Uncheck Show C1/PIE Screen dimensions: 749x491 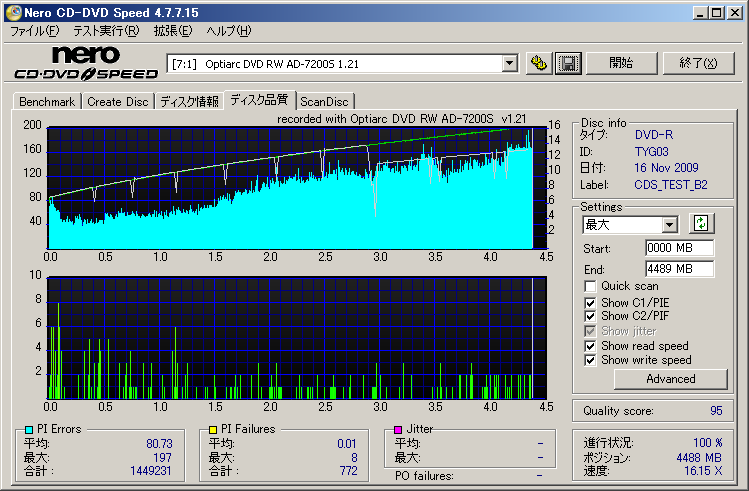click(590, 303)
